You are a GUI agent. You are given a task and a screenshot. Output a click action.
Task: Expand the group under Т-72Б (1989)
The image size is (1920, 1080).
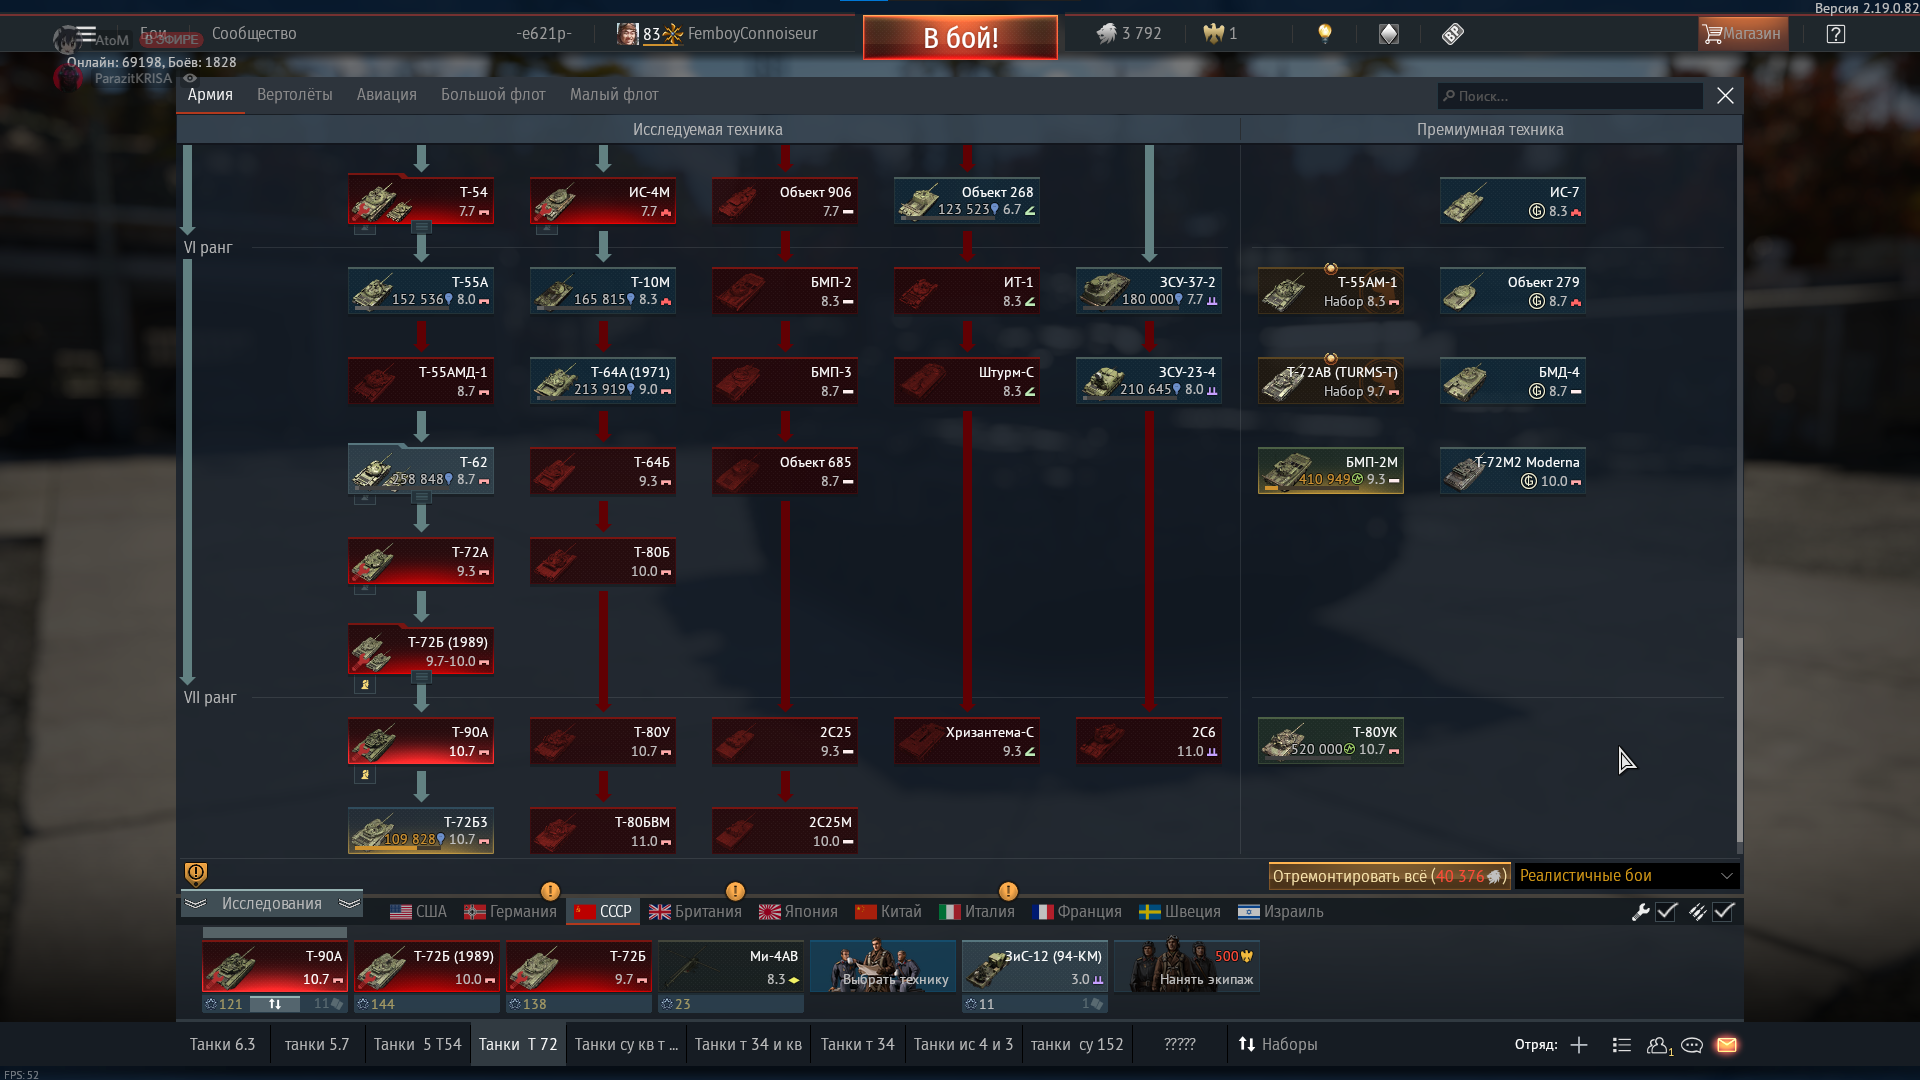(x=422, y=678)
